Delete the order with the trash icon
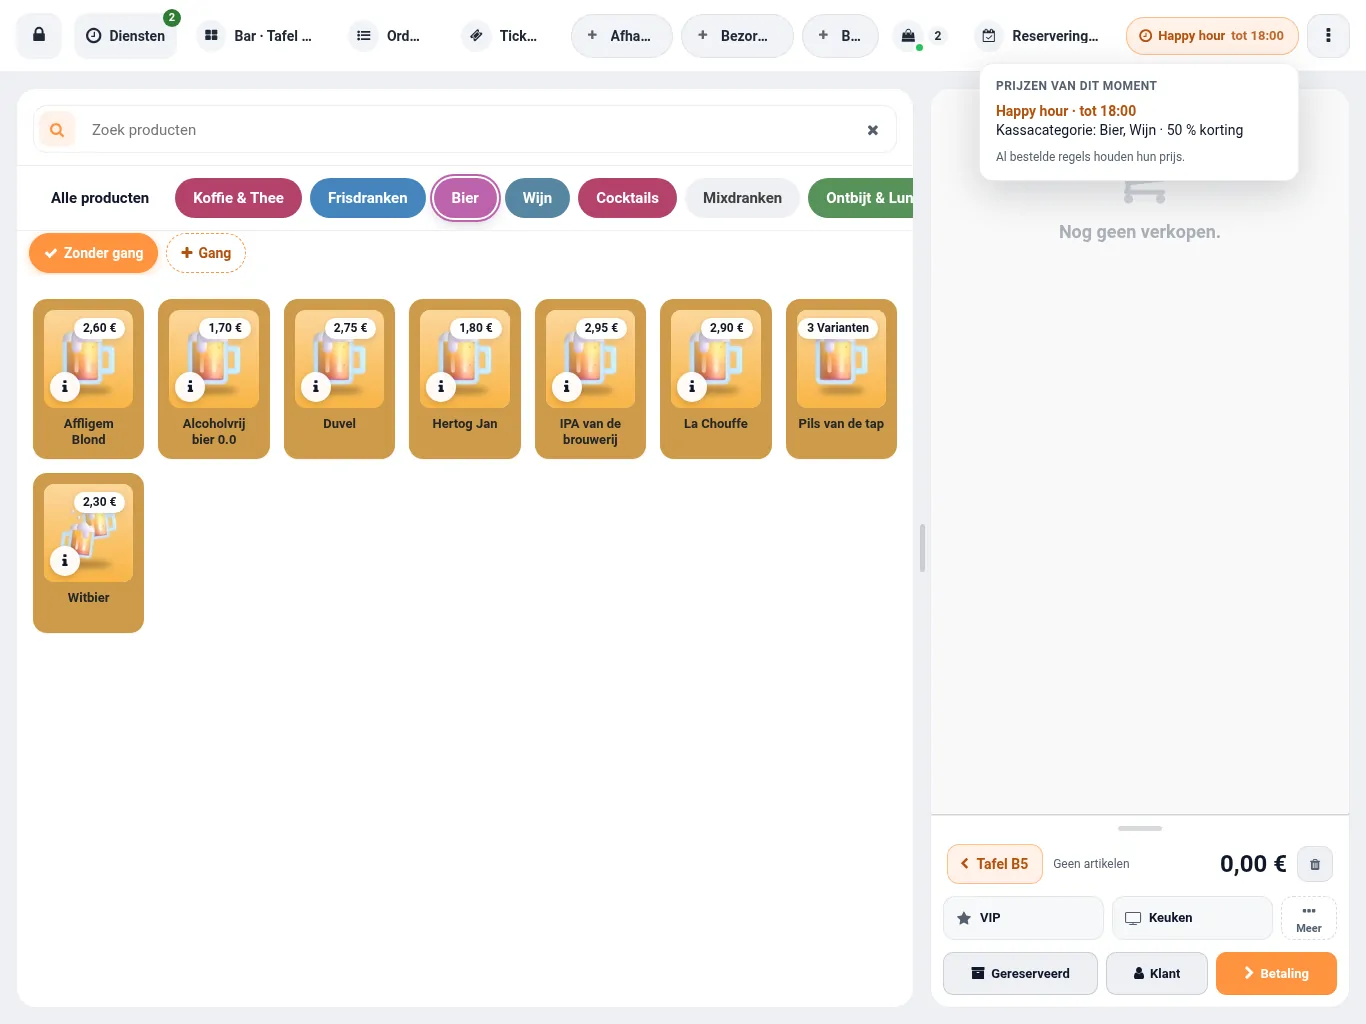 1315,864
